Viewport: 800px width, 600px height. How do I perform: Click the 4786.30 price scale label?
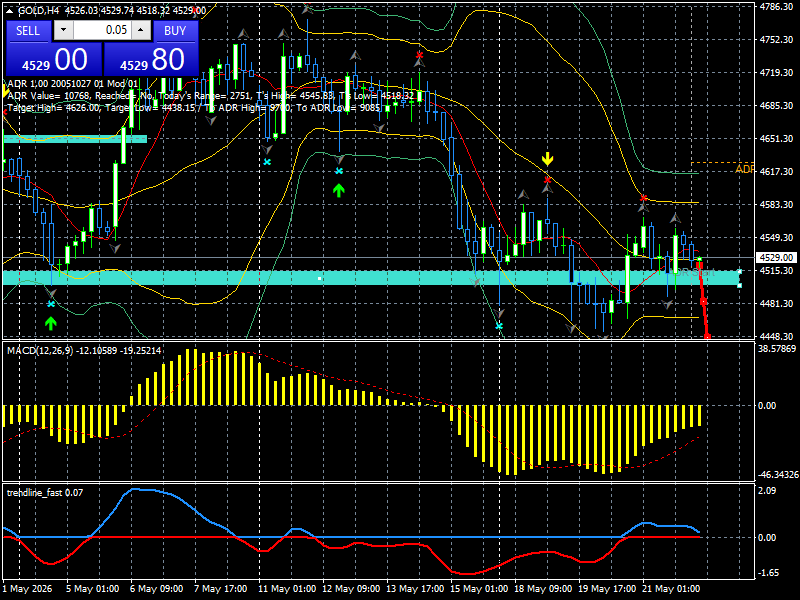pyautogui.click(x=777, y=7)
